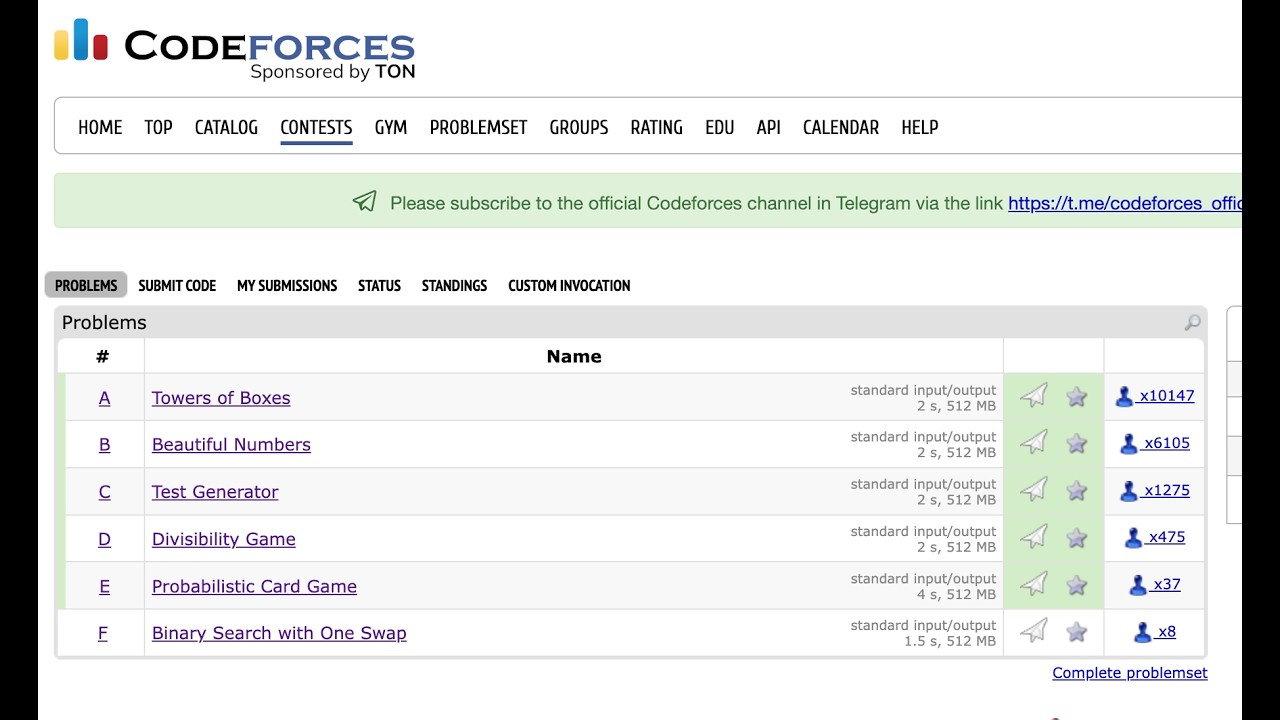Open GROUPS in main navigation

tap(579, 127)
